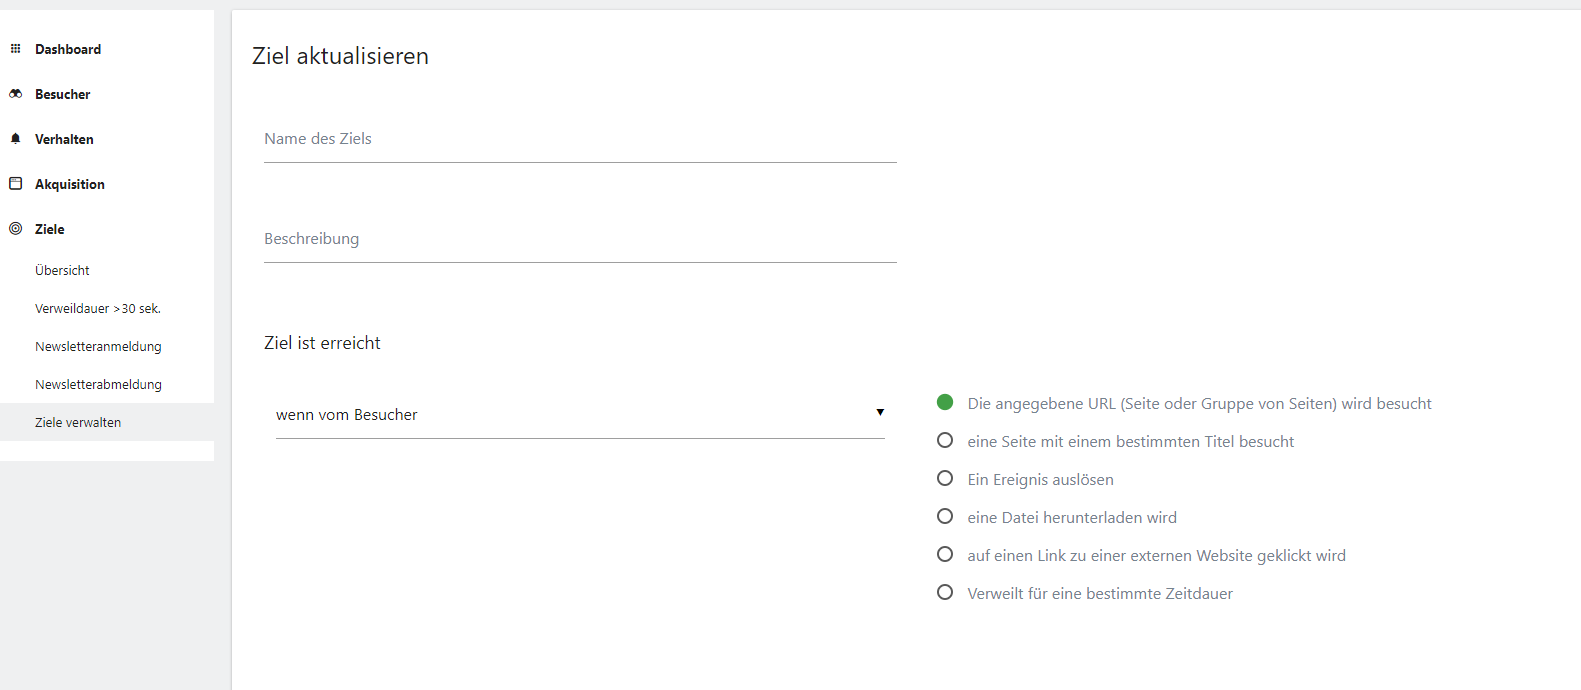Select 'eine Datei herunterladen wird' option
This screenshot has width=1581, height=690.
coord(945,517)
